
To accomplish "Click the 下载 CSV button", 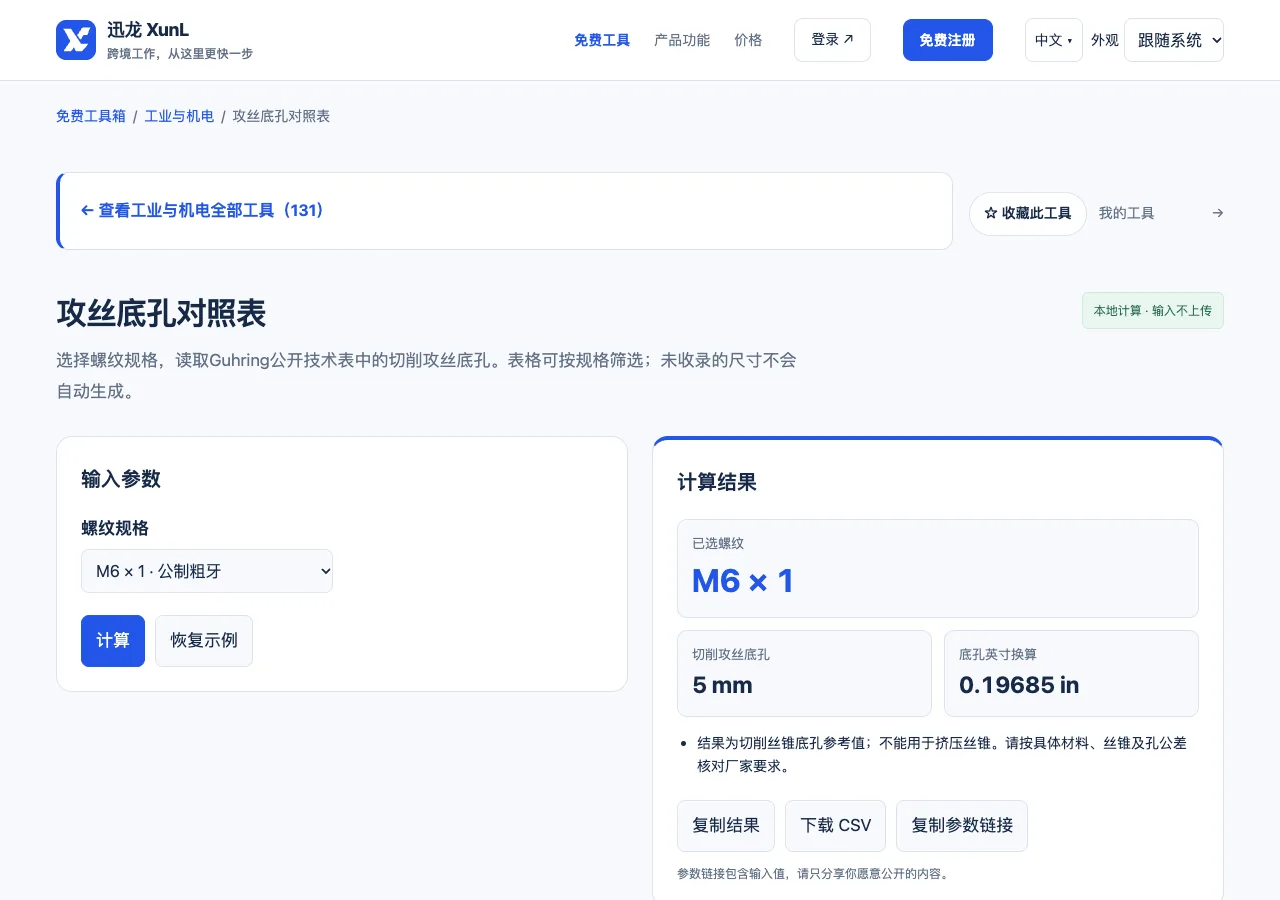I will tap(836, 826).
